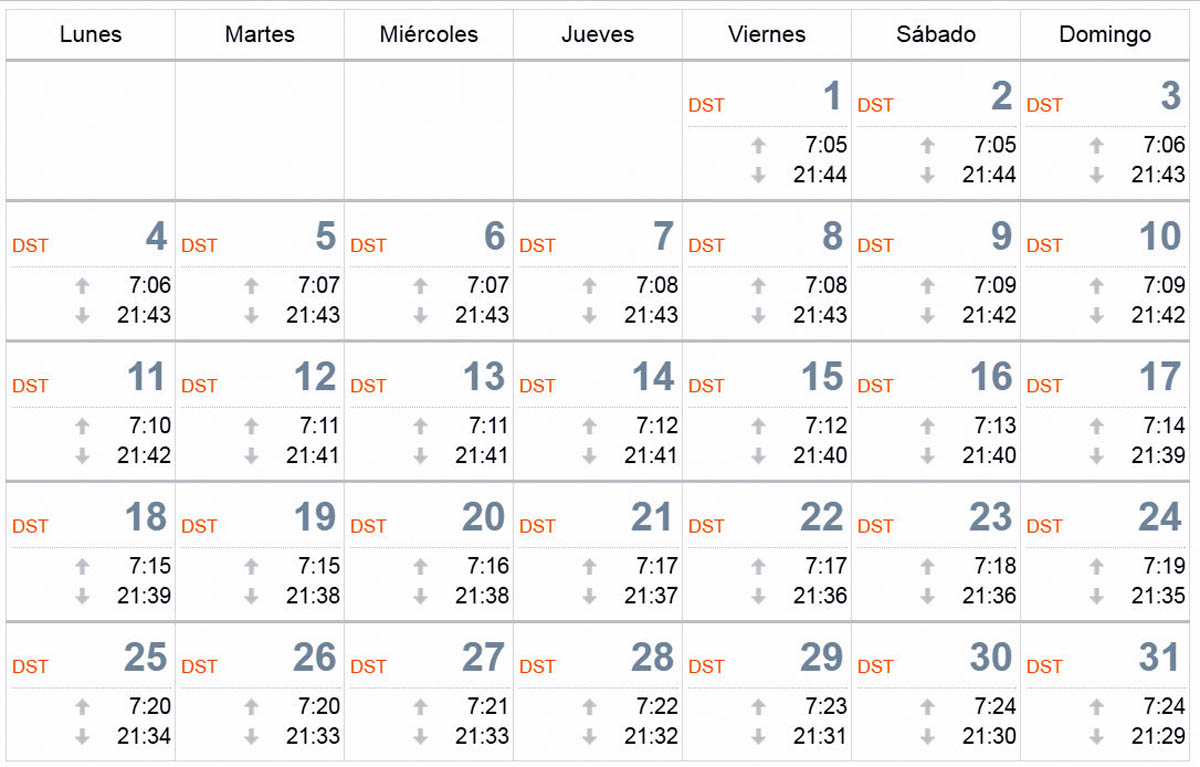Click the sunset arrow icon on day 22
Image resolution: width=1200 pixels, height=767 pixels.
point(759,596)
